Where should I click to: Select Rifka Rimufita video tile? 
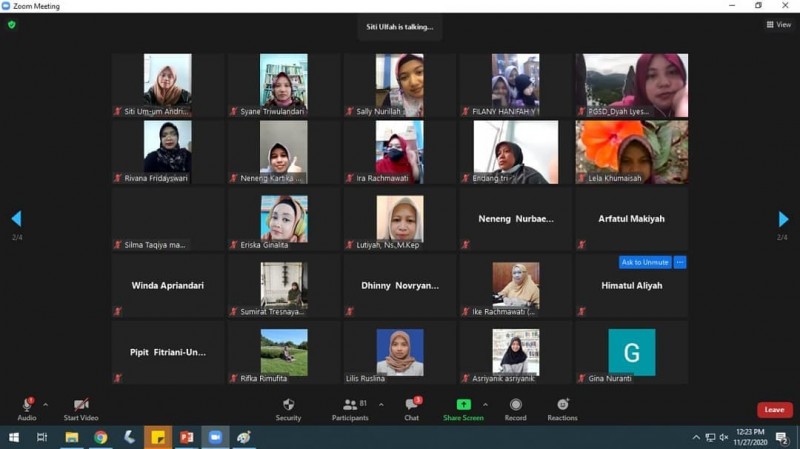pyautogui.click(x=284, y=352)
